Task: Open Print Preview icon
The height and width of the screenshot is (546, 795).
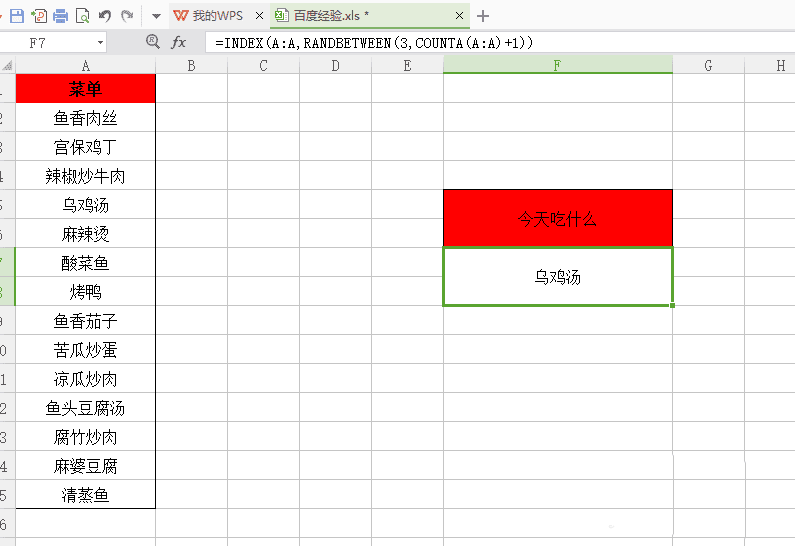Action: 82,16
